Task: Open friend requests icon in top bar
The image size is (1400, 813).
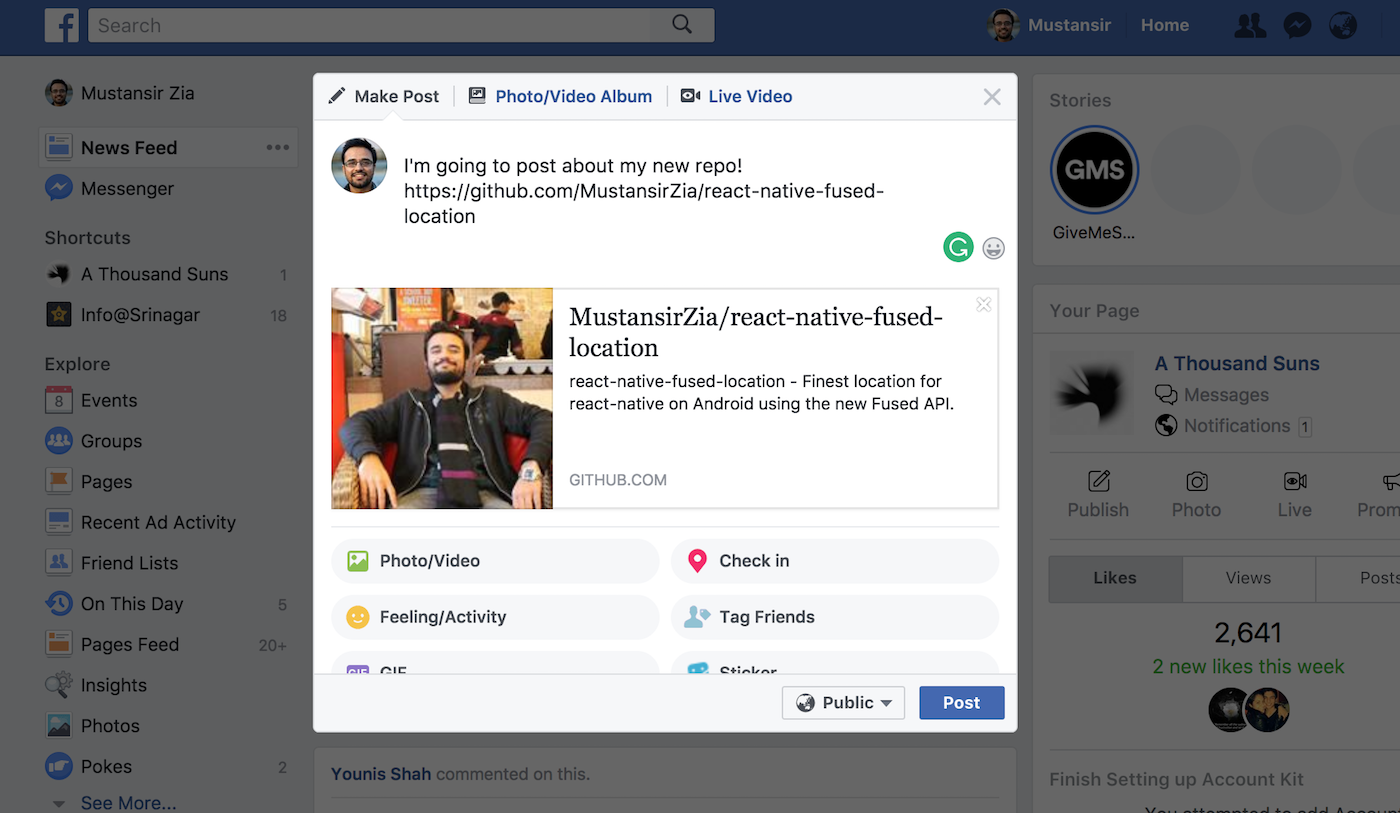Action: pyautogui.click(x=1250, y=25)
